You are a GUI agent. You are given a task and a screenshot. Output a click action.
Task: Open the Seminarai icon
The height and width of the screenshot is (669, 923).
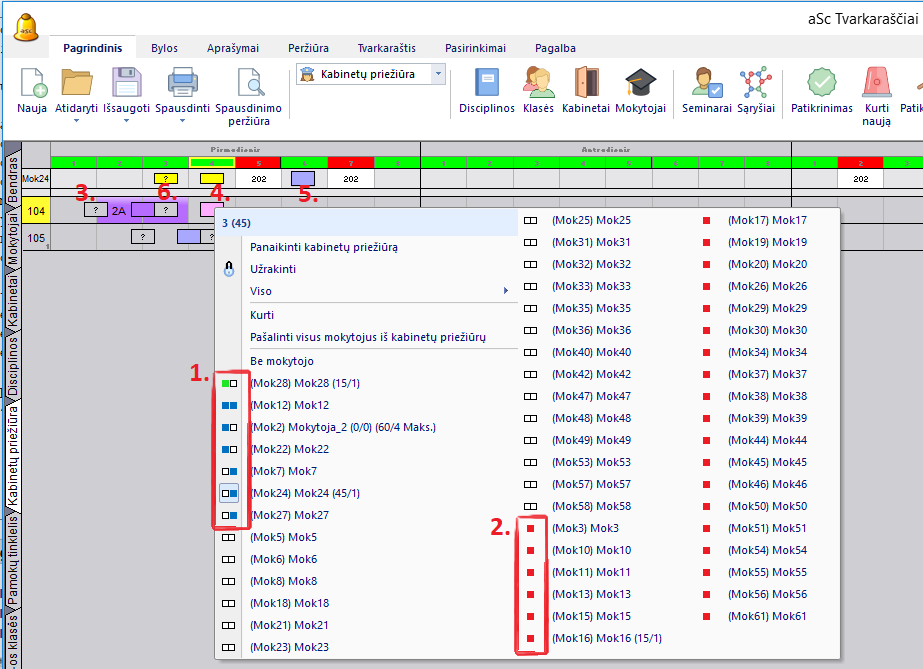707,83
